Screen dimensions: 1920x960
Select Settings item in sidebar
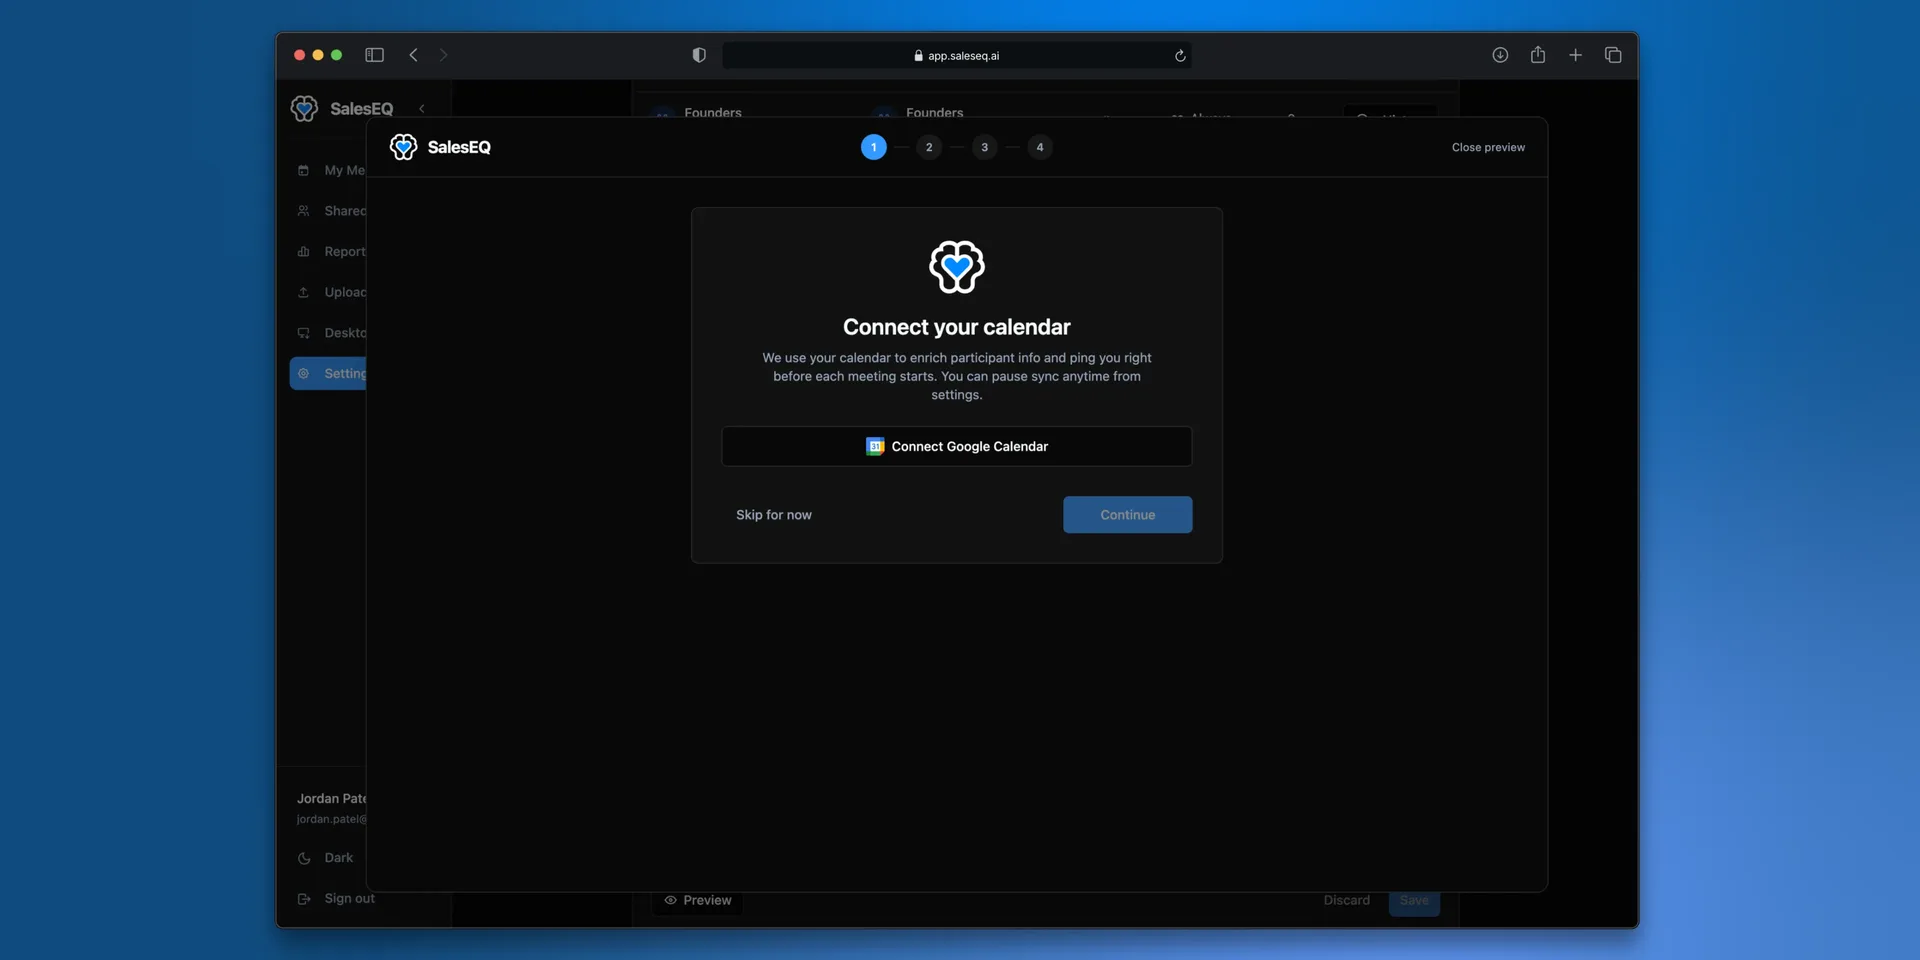[x=328, y=373]
